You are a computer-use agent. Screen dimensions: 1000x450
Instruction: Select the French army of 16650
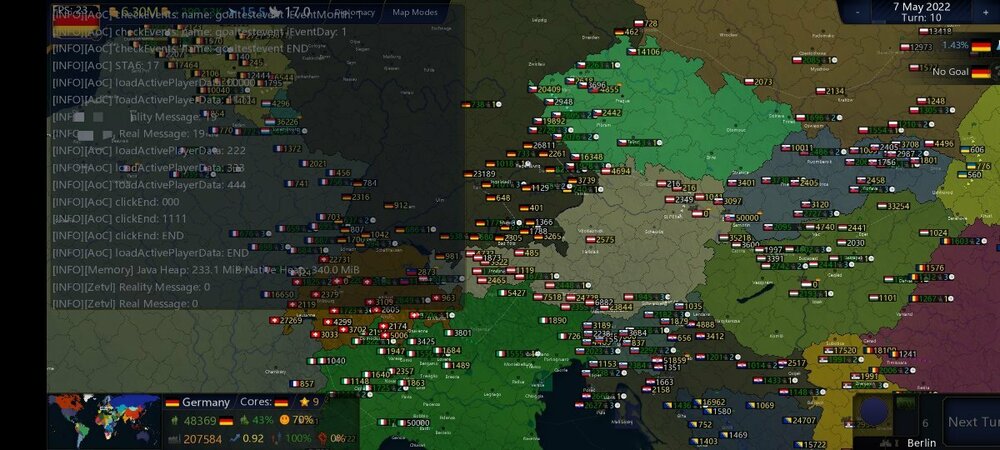pos(278,294)
